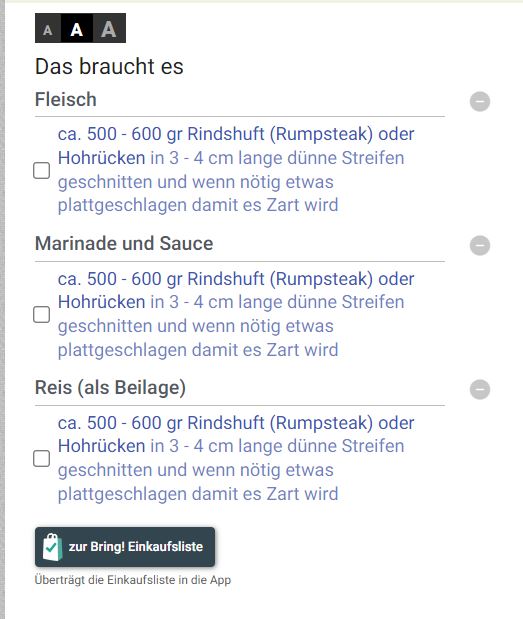Click the Reis (als Beilage) heading
Screen dimensions: 523x619
(110, 387)
